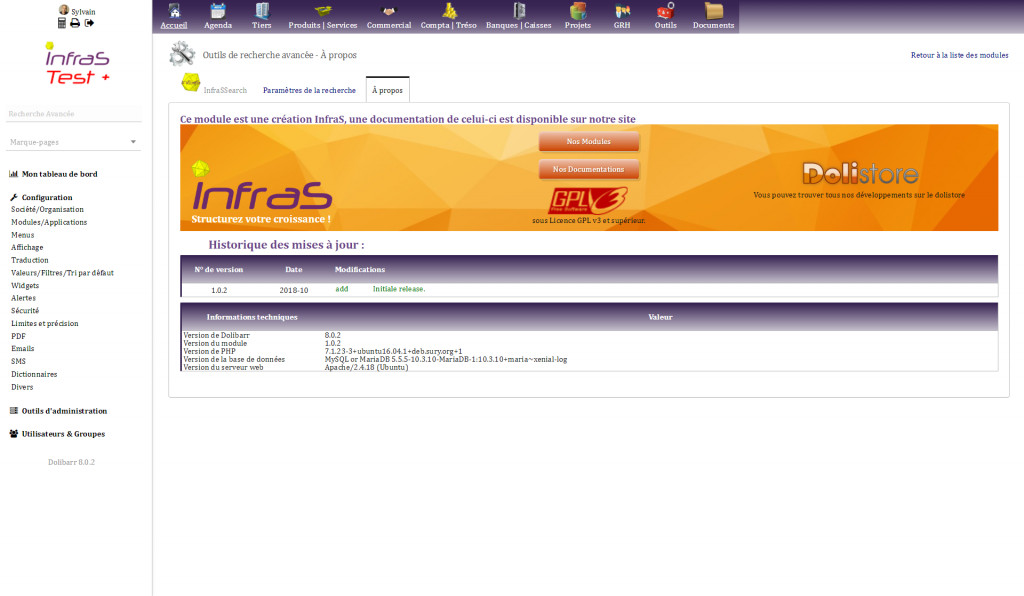Click the Sylvain username link
Screen dimensions: 1024x596
[83, 12]
